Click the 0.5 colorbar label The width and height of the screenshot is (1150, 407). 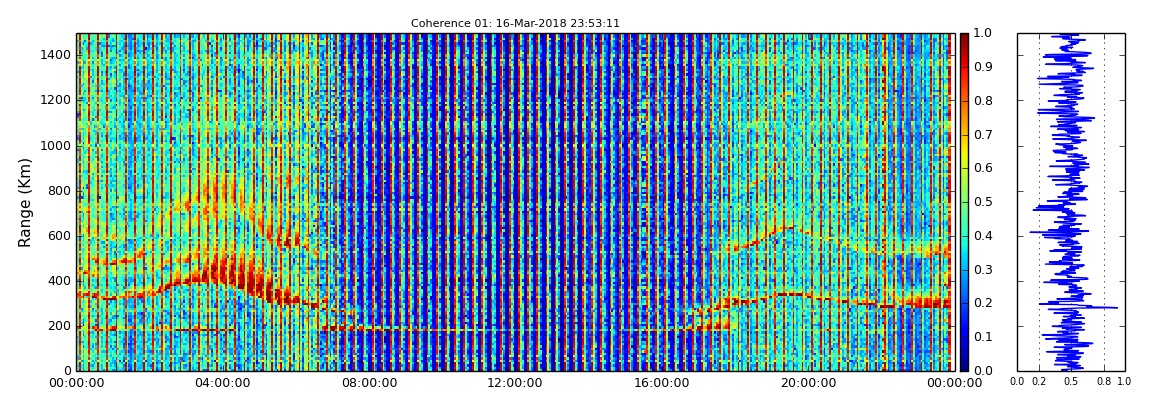click(981, 202)
